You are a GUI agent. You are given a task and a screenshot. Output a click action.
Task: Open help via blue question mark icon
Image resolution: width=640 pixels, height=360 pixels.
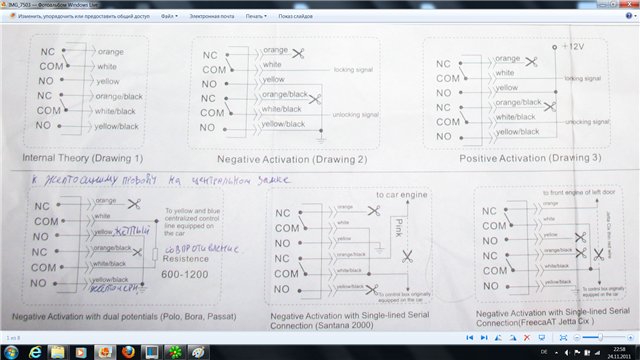[629, 16]
